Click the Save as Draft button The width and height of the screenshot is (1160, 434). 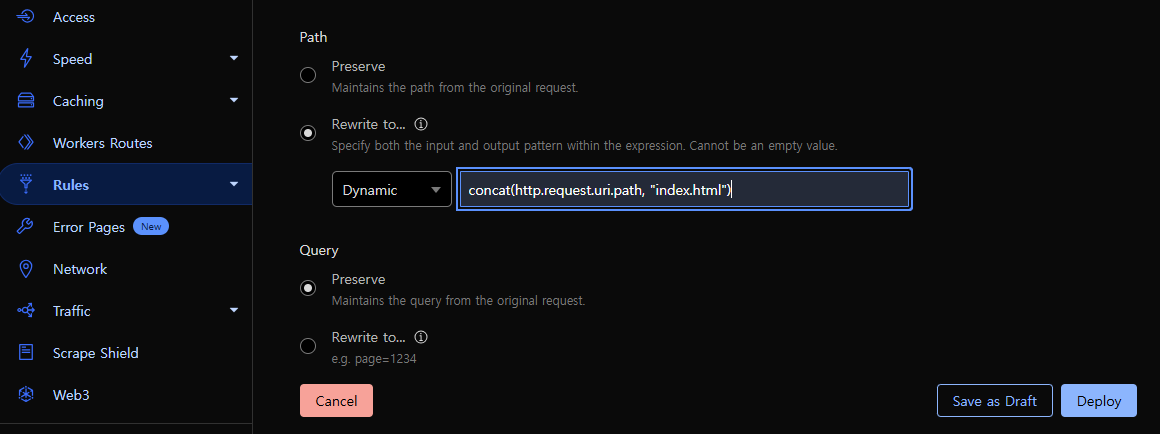click(994, 401)
